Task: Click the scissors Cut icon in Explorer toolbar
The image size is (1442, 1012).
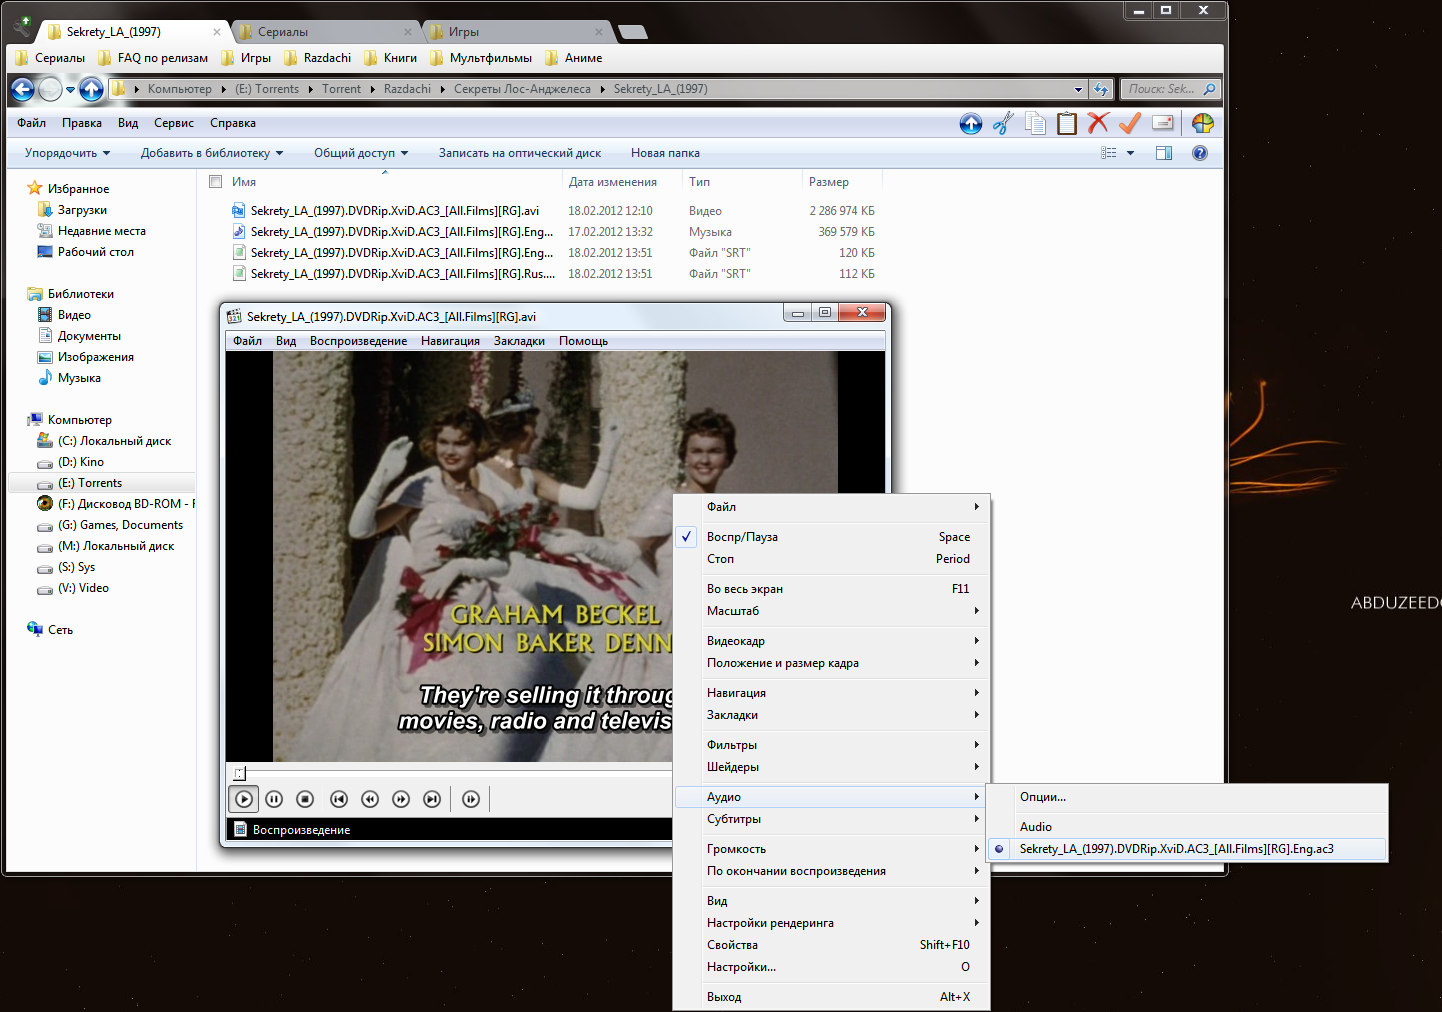Action: (x=1003, y=123)
